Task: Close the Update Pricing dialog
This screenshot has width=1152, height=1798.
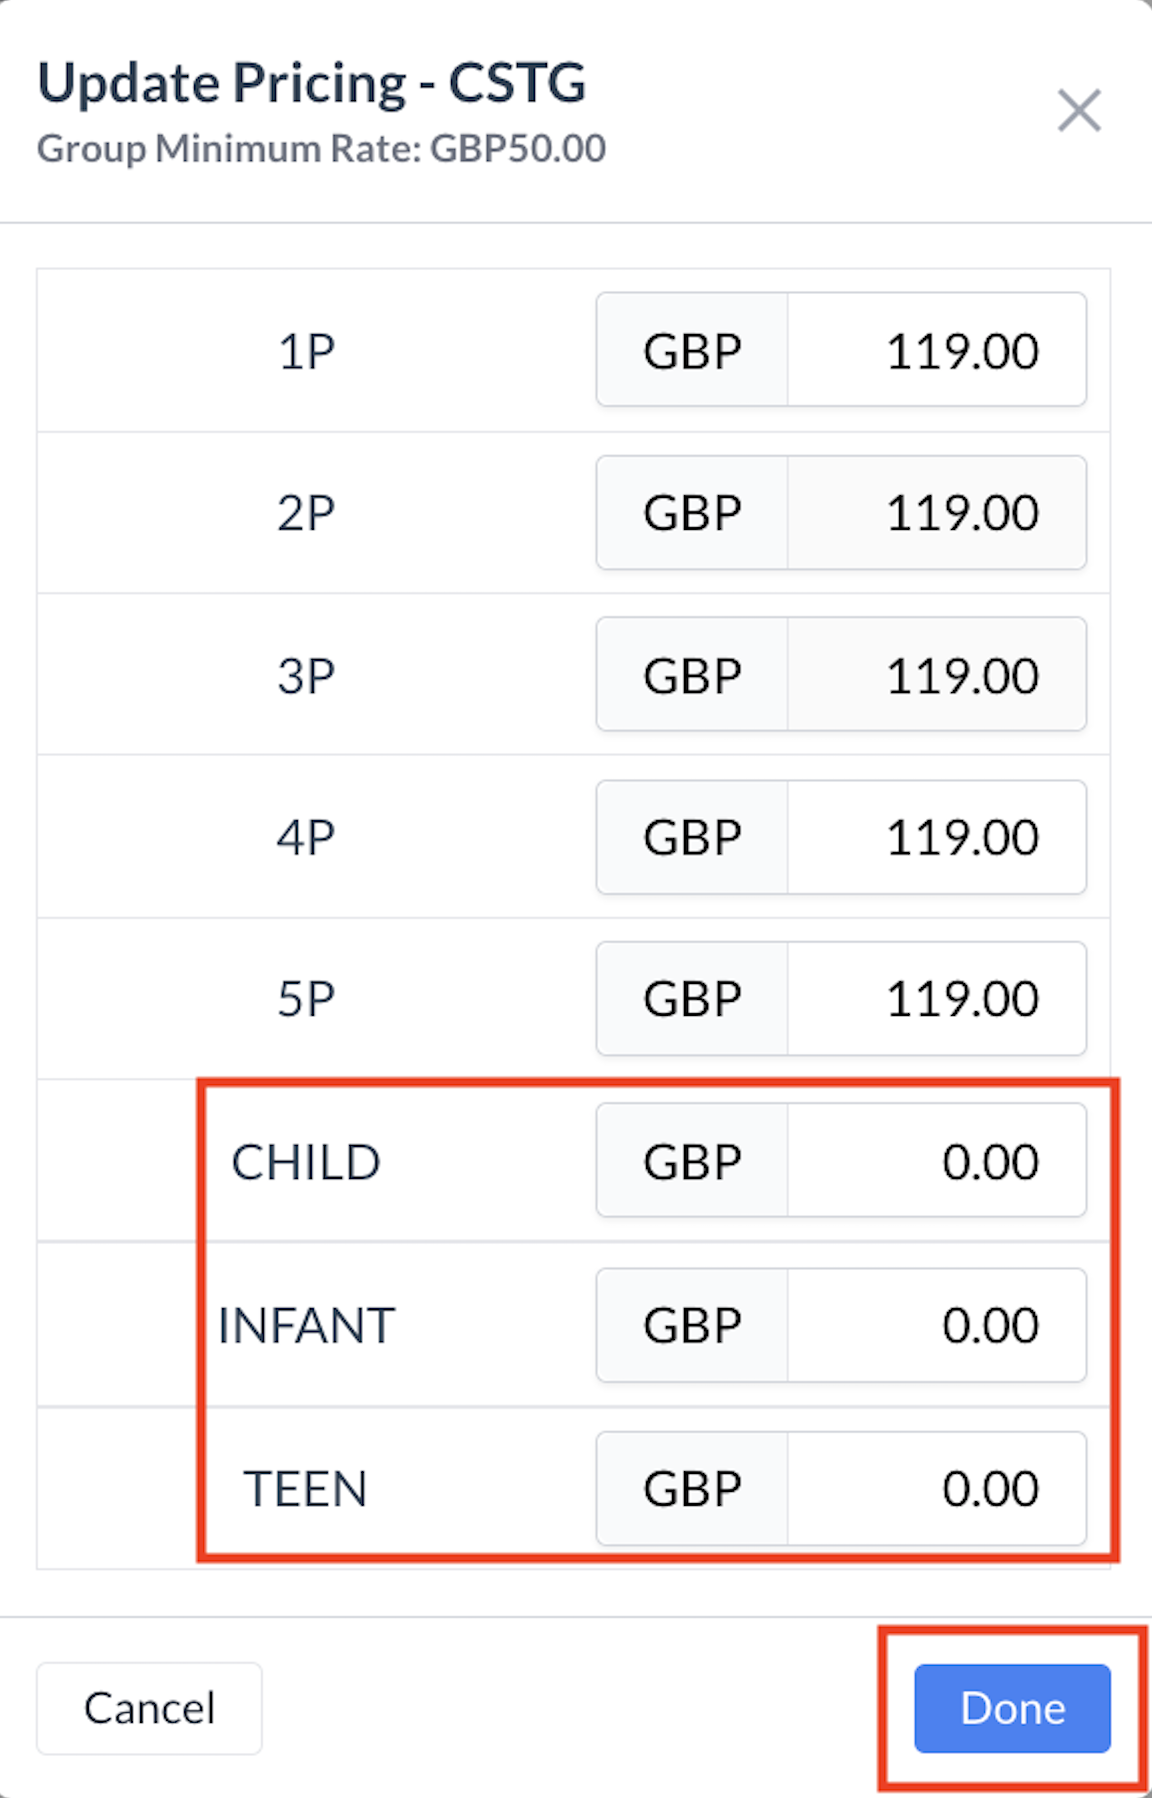Action: point(1079,111)
